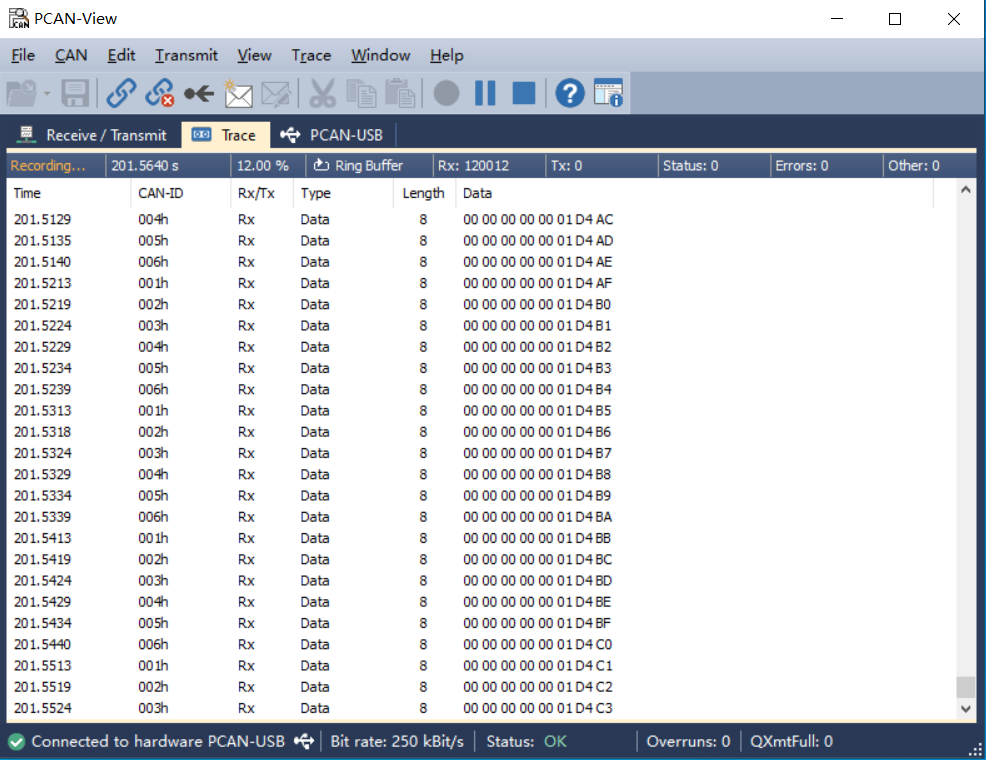Click the Other: 0 counter
Screen dimensions: 986x760
(913, 166)
